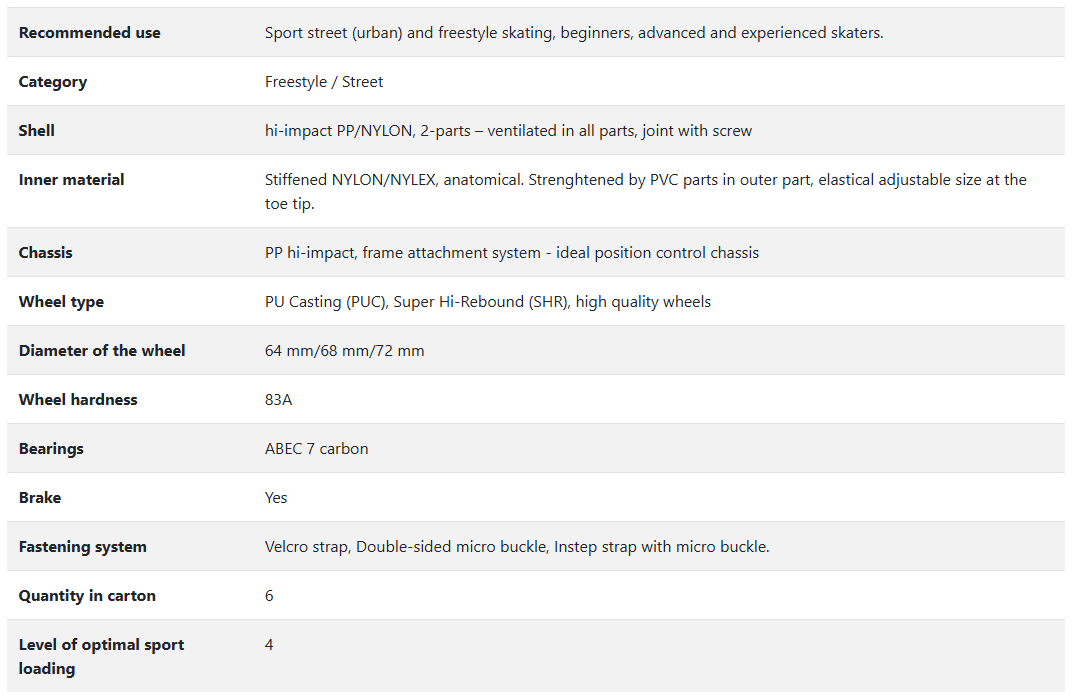Click the 64 mm/68 mm/72 mm value
This screenshot has width=1074, height=699.
click(344, 351)
